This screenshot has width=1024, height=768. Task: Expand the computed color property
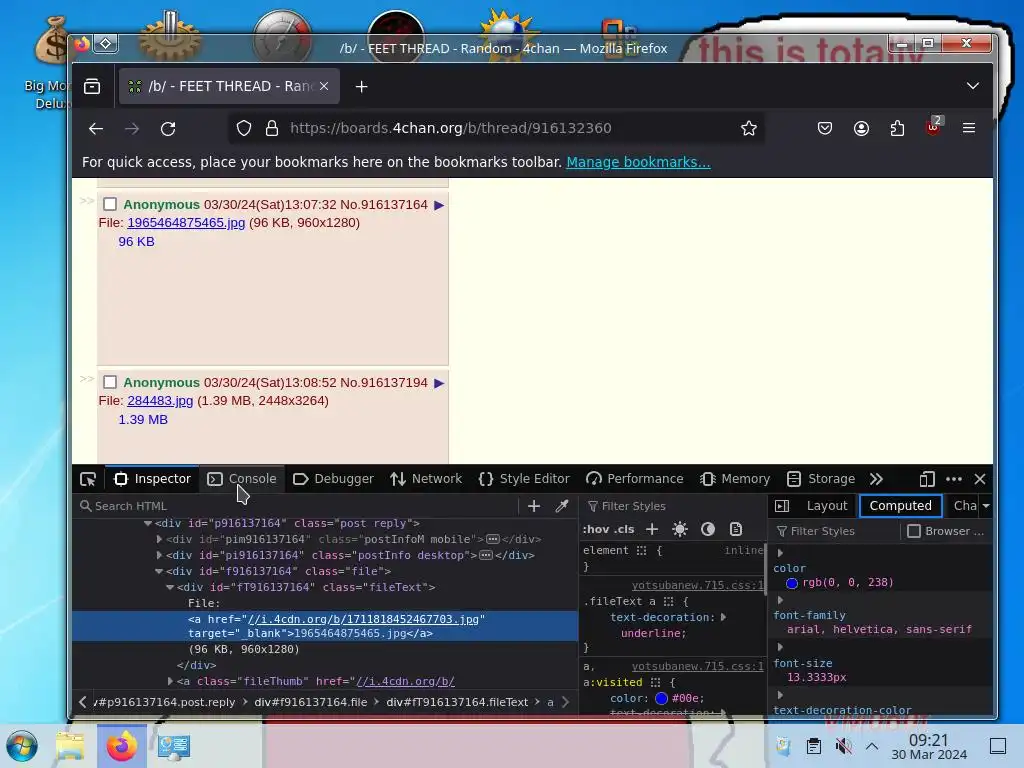coord(780,553)
